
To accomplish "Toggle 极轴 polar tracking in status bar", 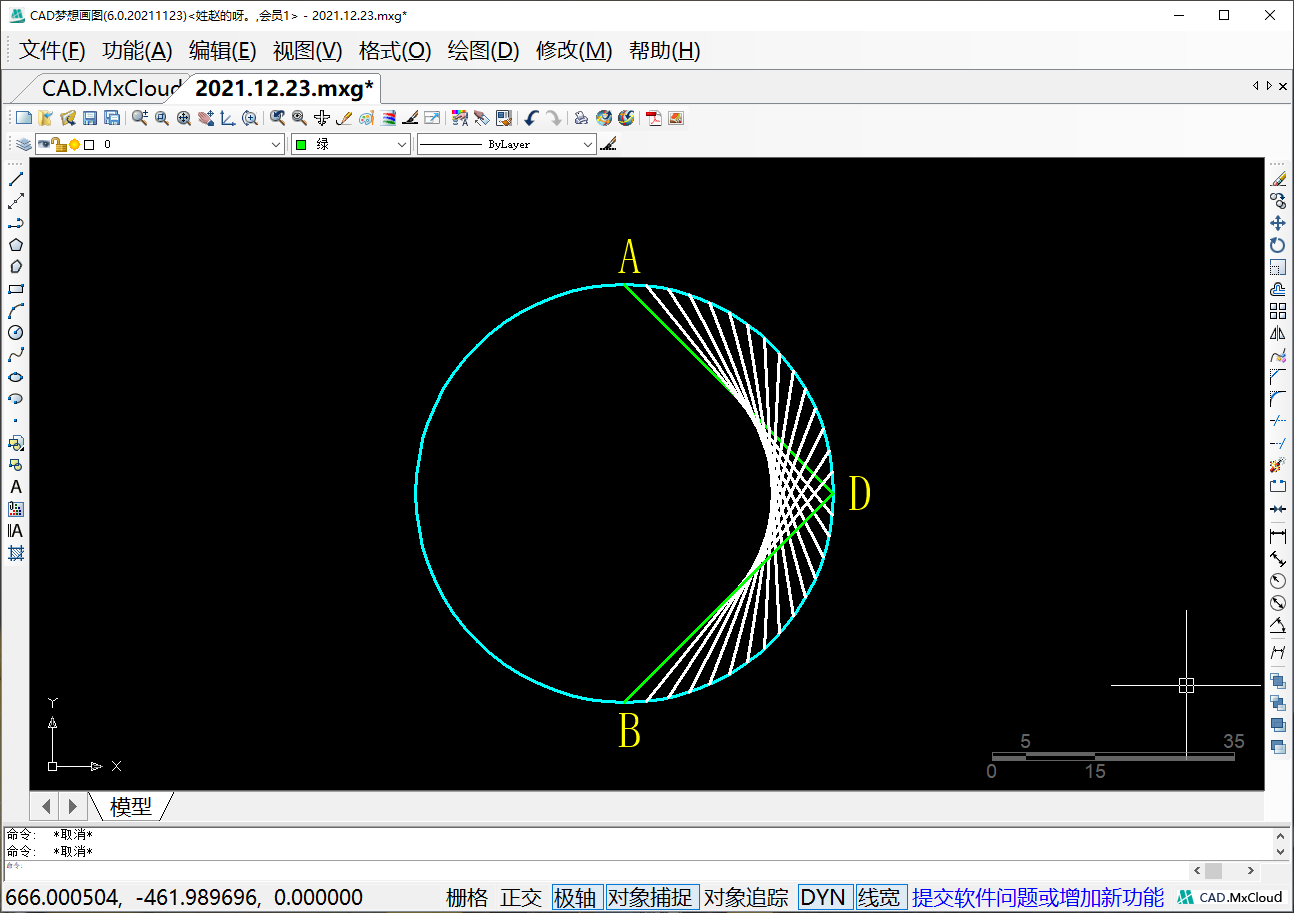I will [577, 897].
